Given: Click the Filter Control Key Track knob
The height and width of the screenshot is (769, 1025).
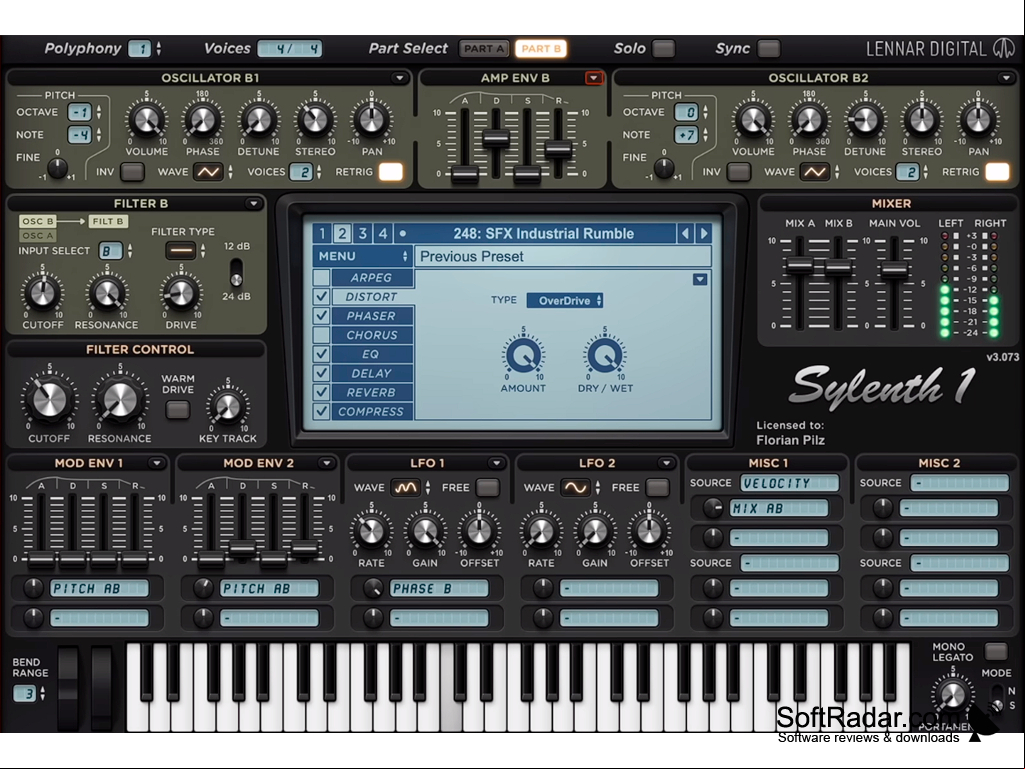Looking at the screenshot, I should tap(227, 407).
